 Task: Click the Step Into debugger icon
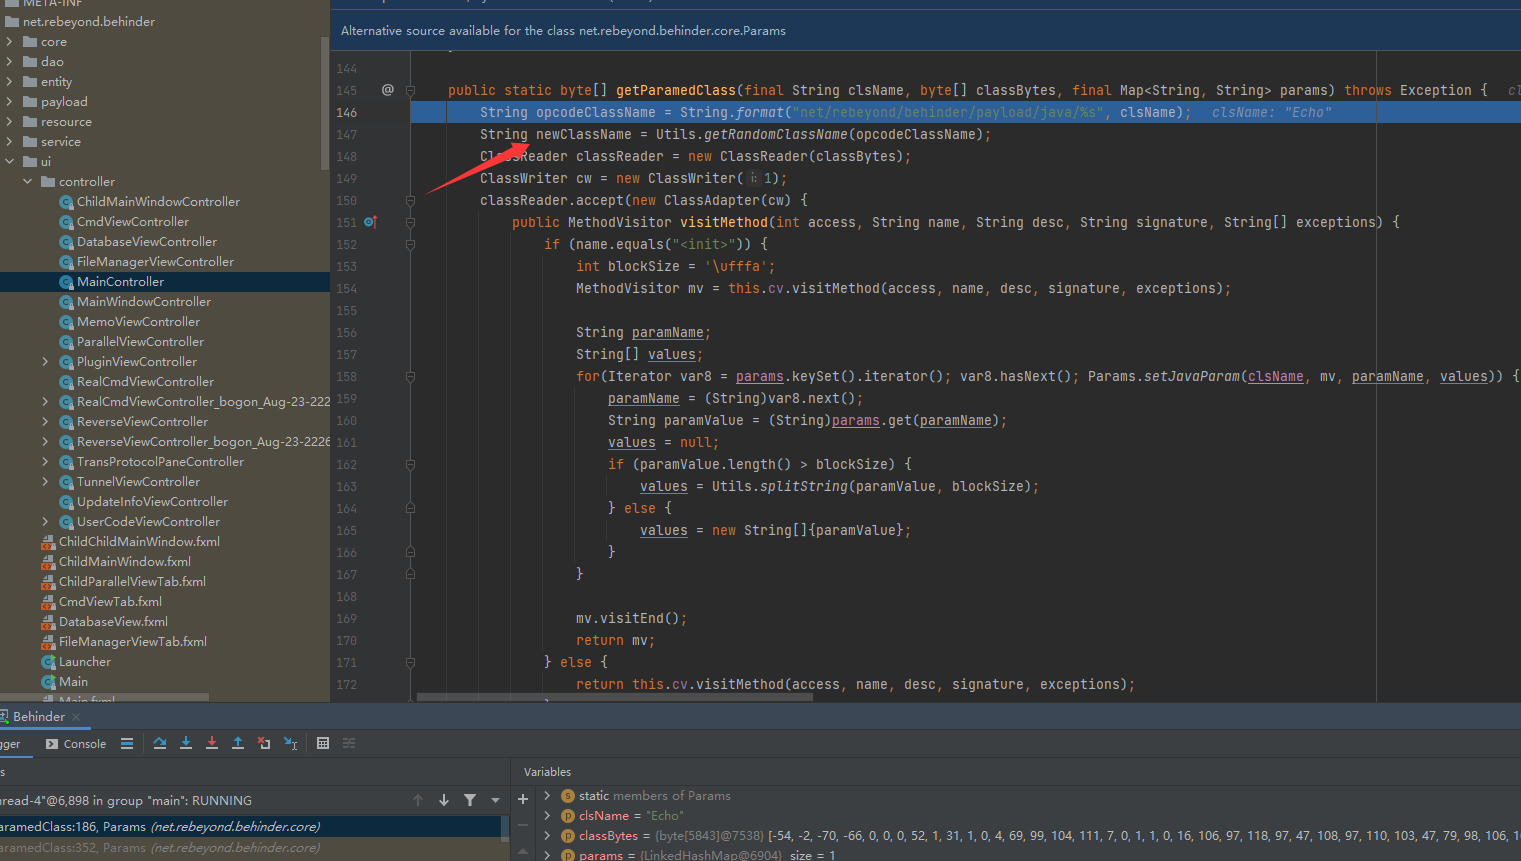186,743
